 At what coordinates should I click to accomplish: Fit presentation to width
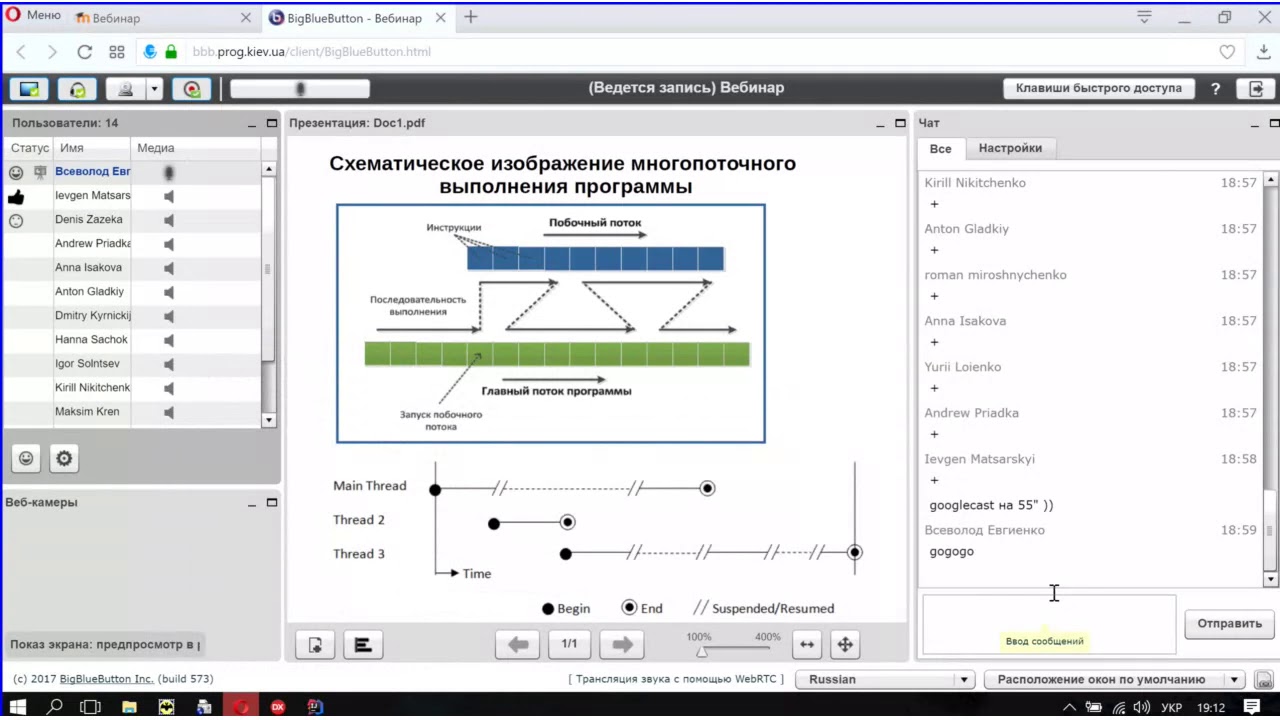tap(807, 645)
